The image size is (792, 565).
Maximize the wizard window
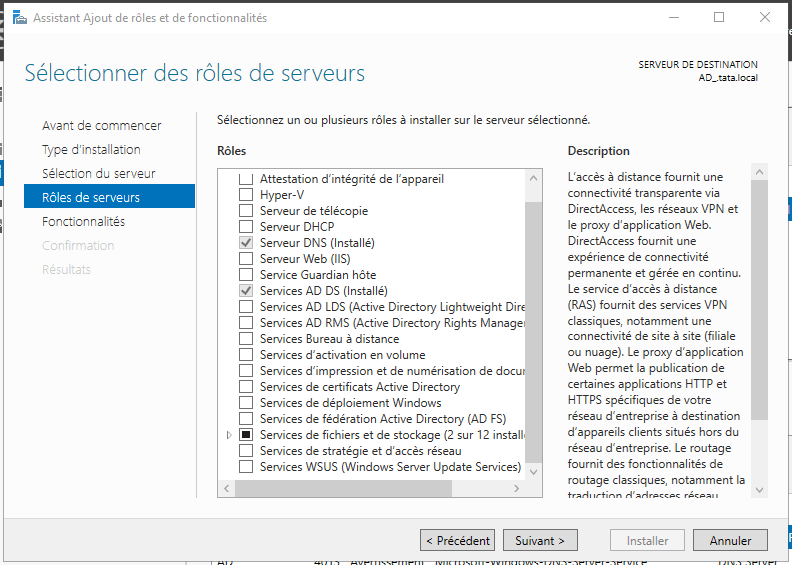(719, 17)
